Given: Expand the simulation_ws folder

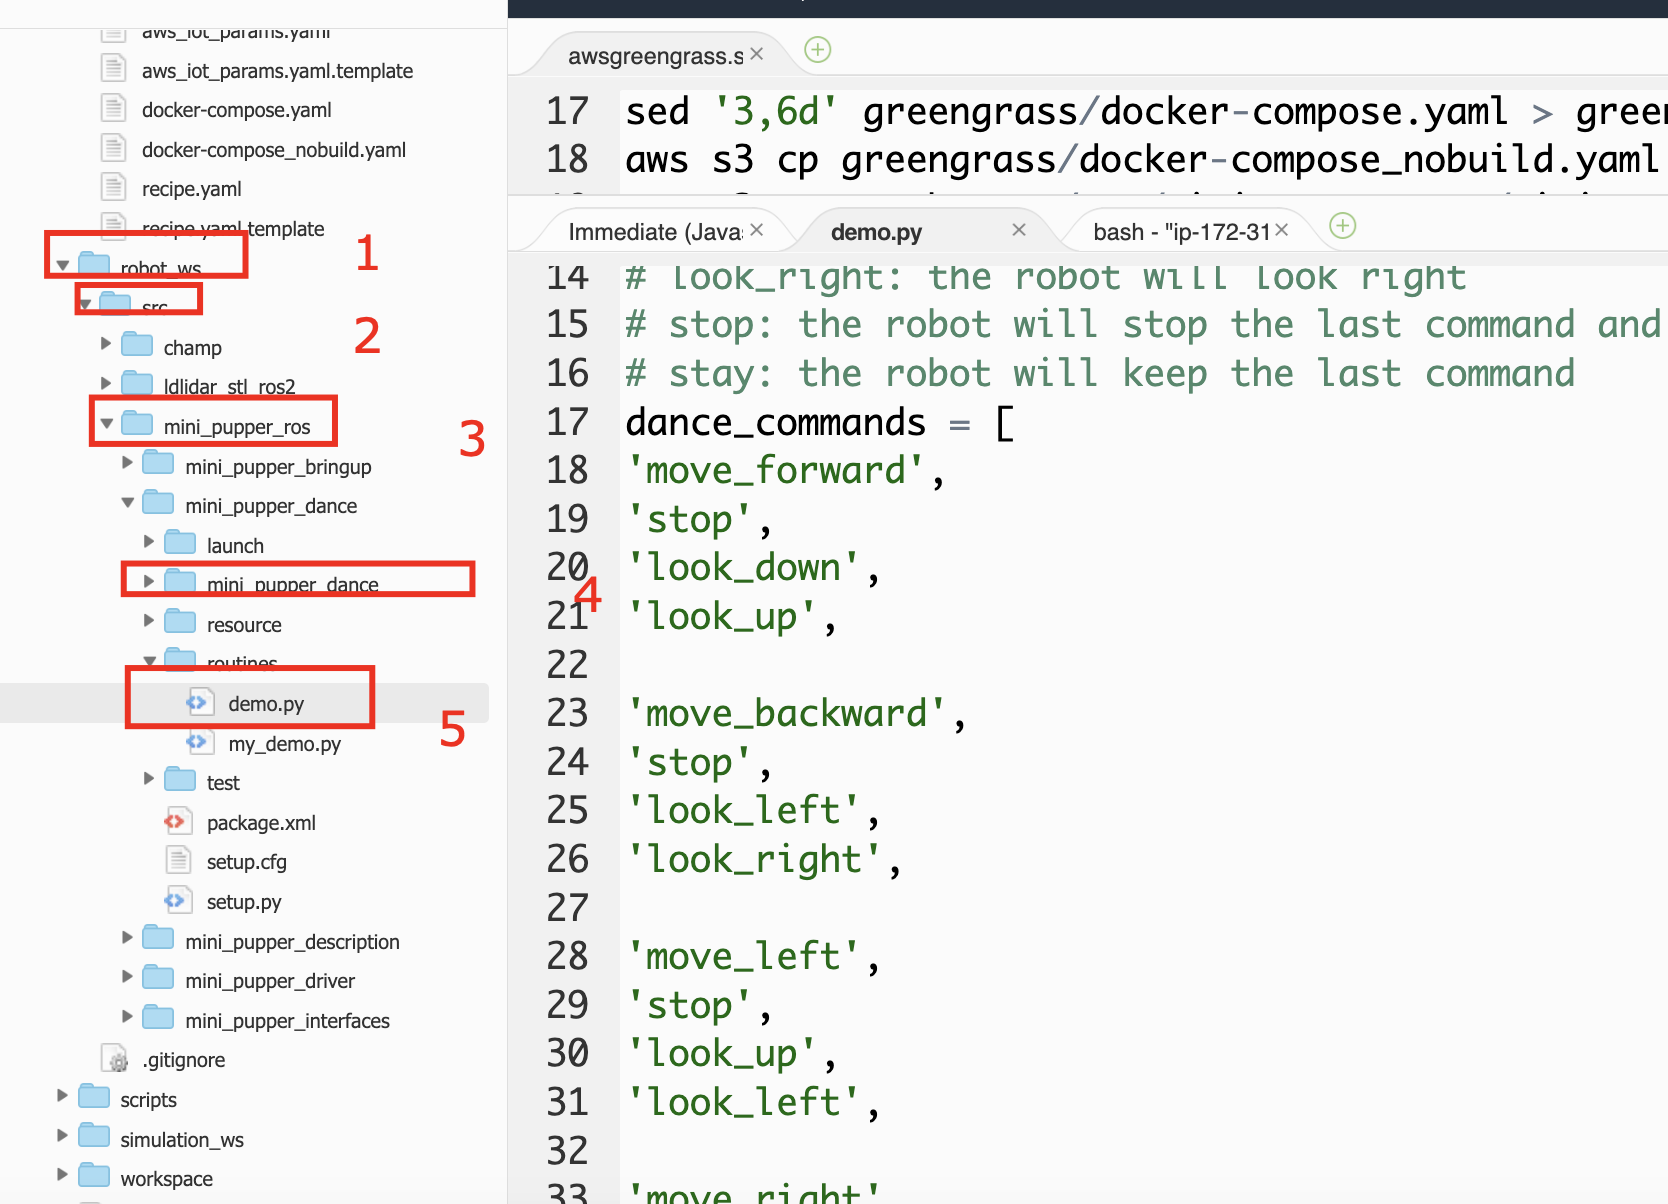Looking at the screenshot, I should [x=62, y=1135].
